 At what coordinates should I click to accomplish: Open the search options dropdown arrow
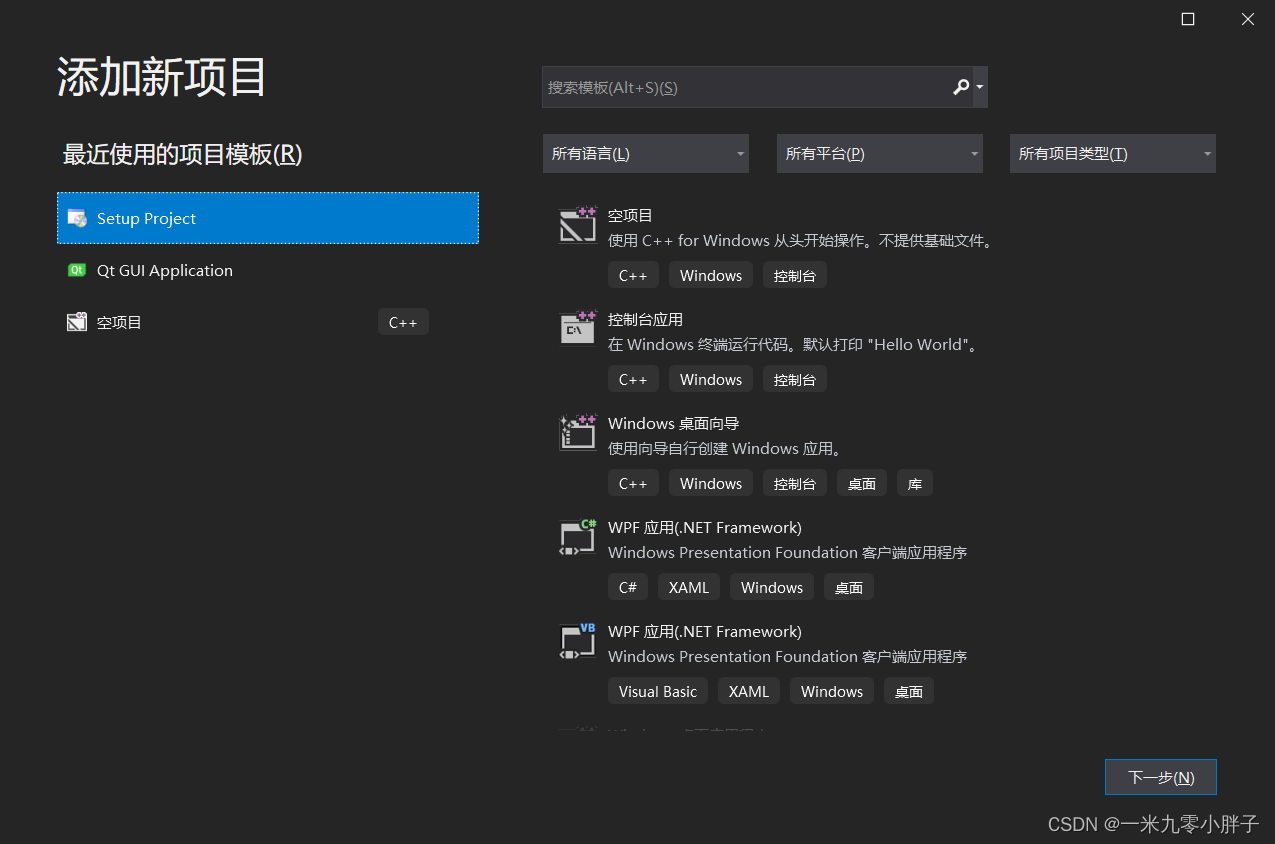[x=980, y=87]
